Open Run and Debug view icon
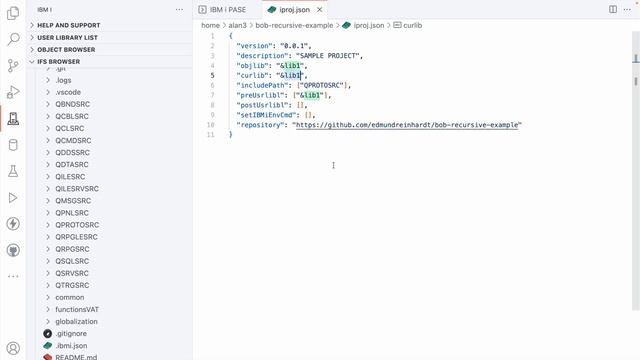Screen dimensions: 640x360 13,92
